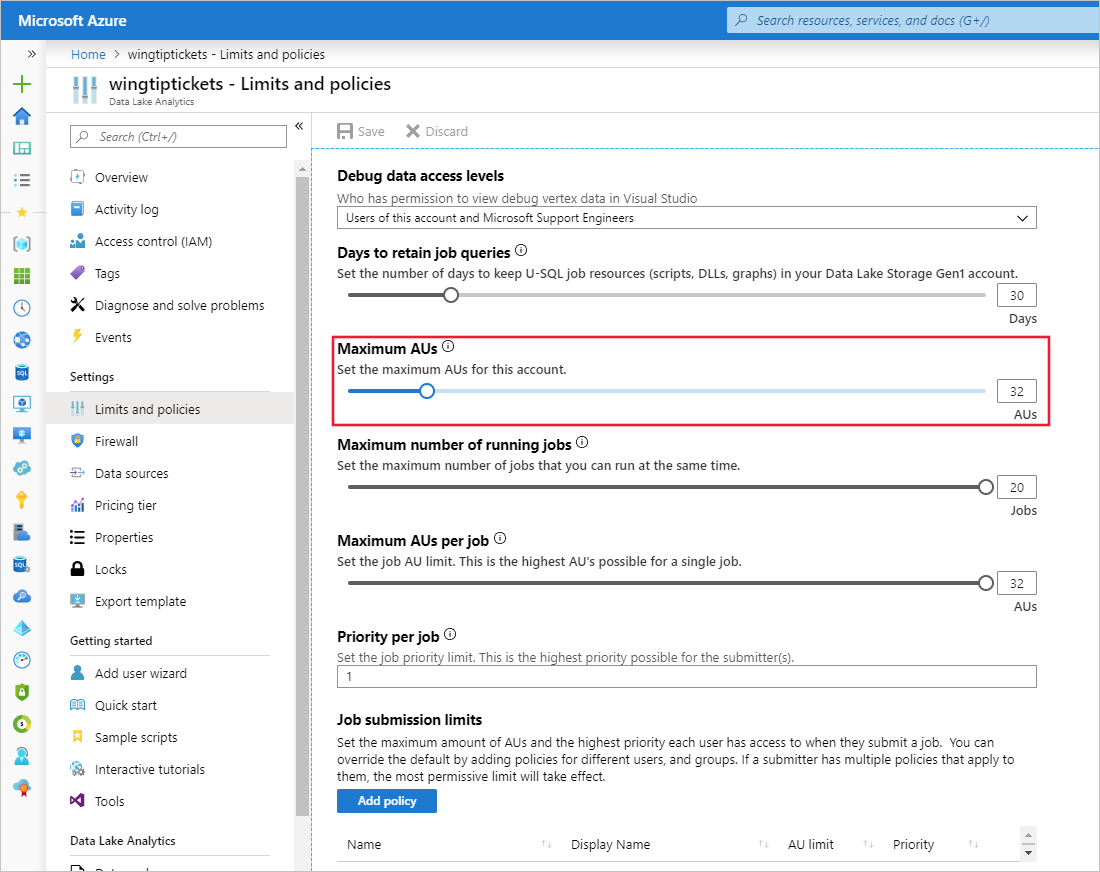The height and width of the screenshot is (872, 1100).
Task: Select Limits and policies in settings
Action: pyautogui.click(x=170, y=409)
